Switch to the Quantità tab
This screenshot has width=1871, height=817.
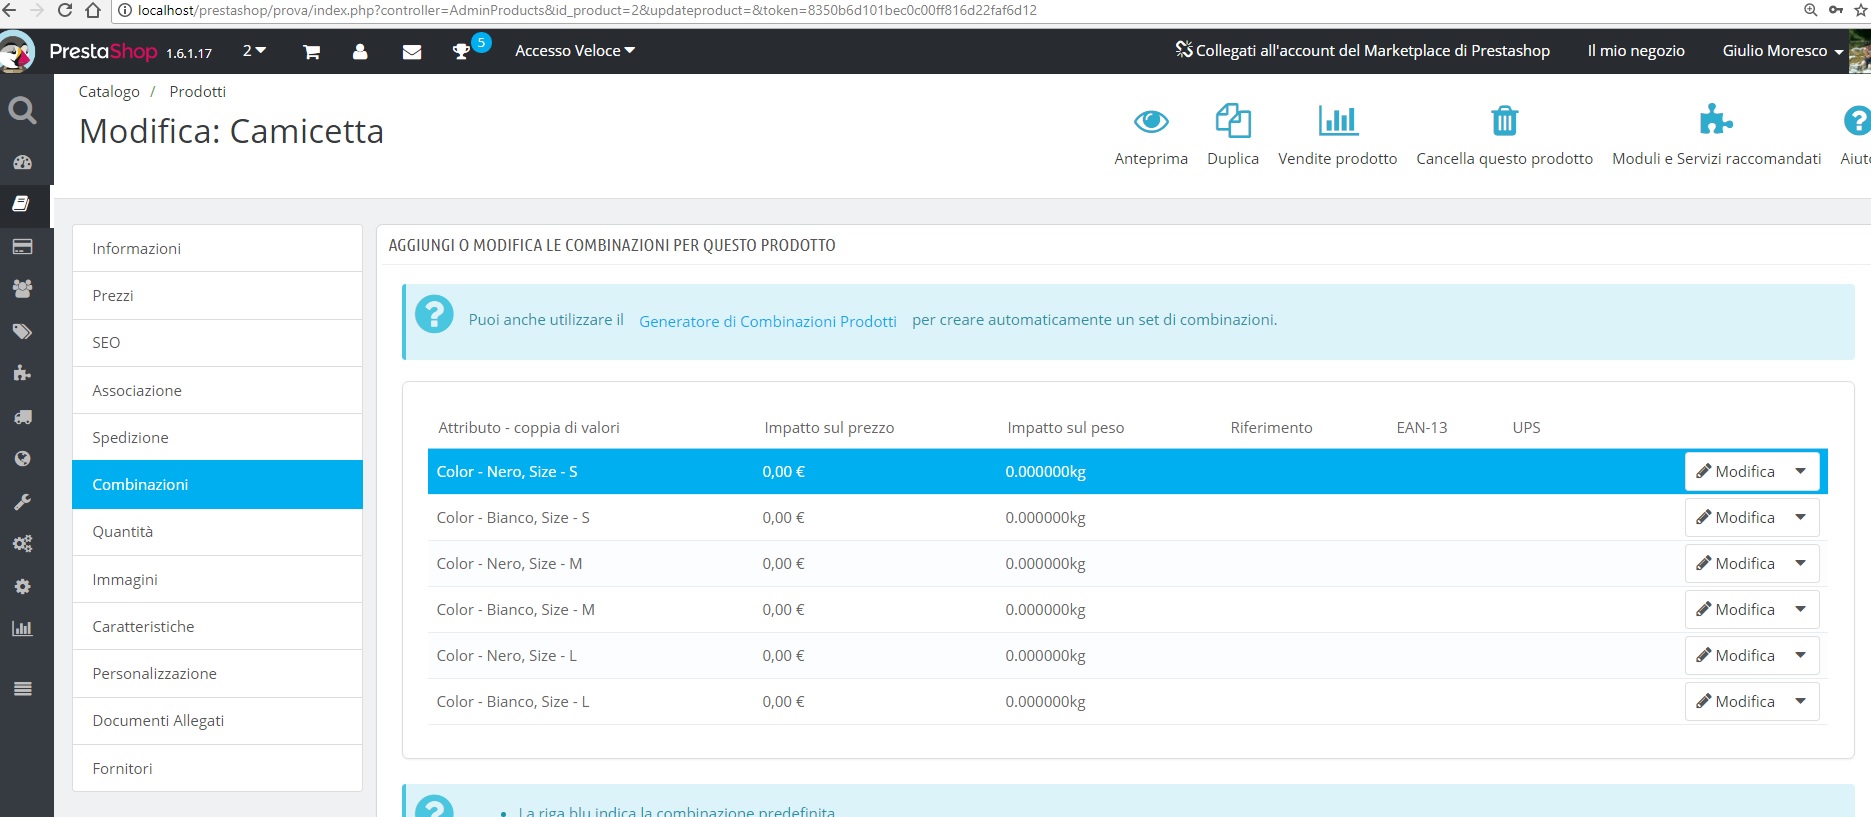point(217,532)
